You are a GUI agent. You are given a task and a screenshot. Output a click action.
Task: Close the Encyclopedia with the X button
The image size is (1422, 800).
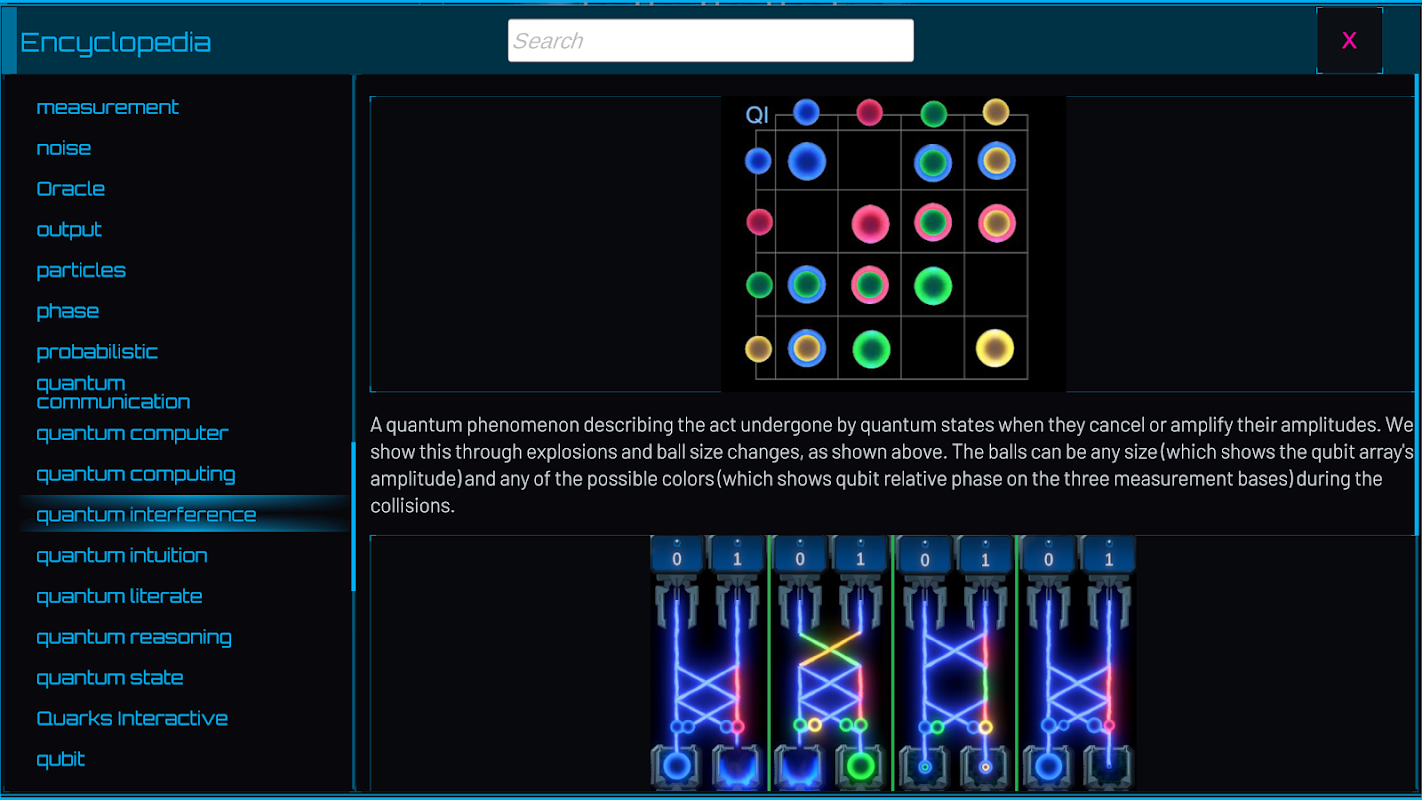click(1349, 41)
